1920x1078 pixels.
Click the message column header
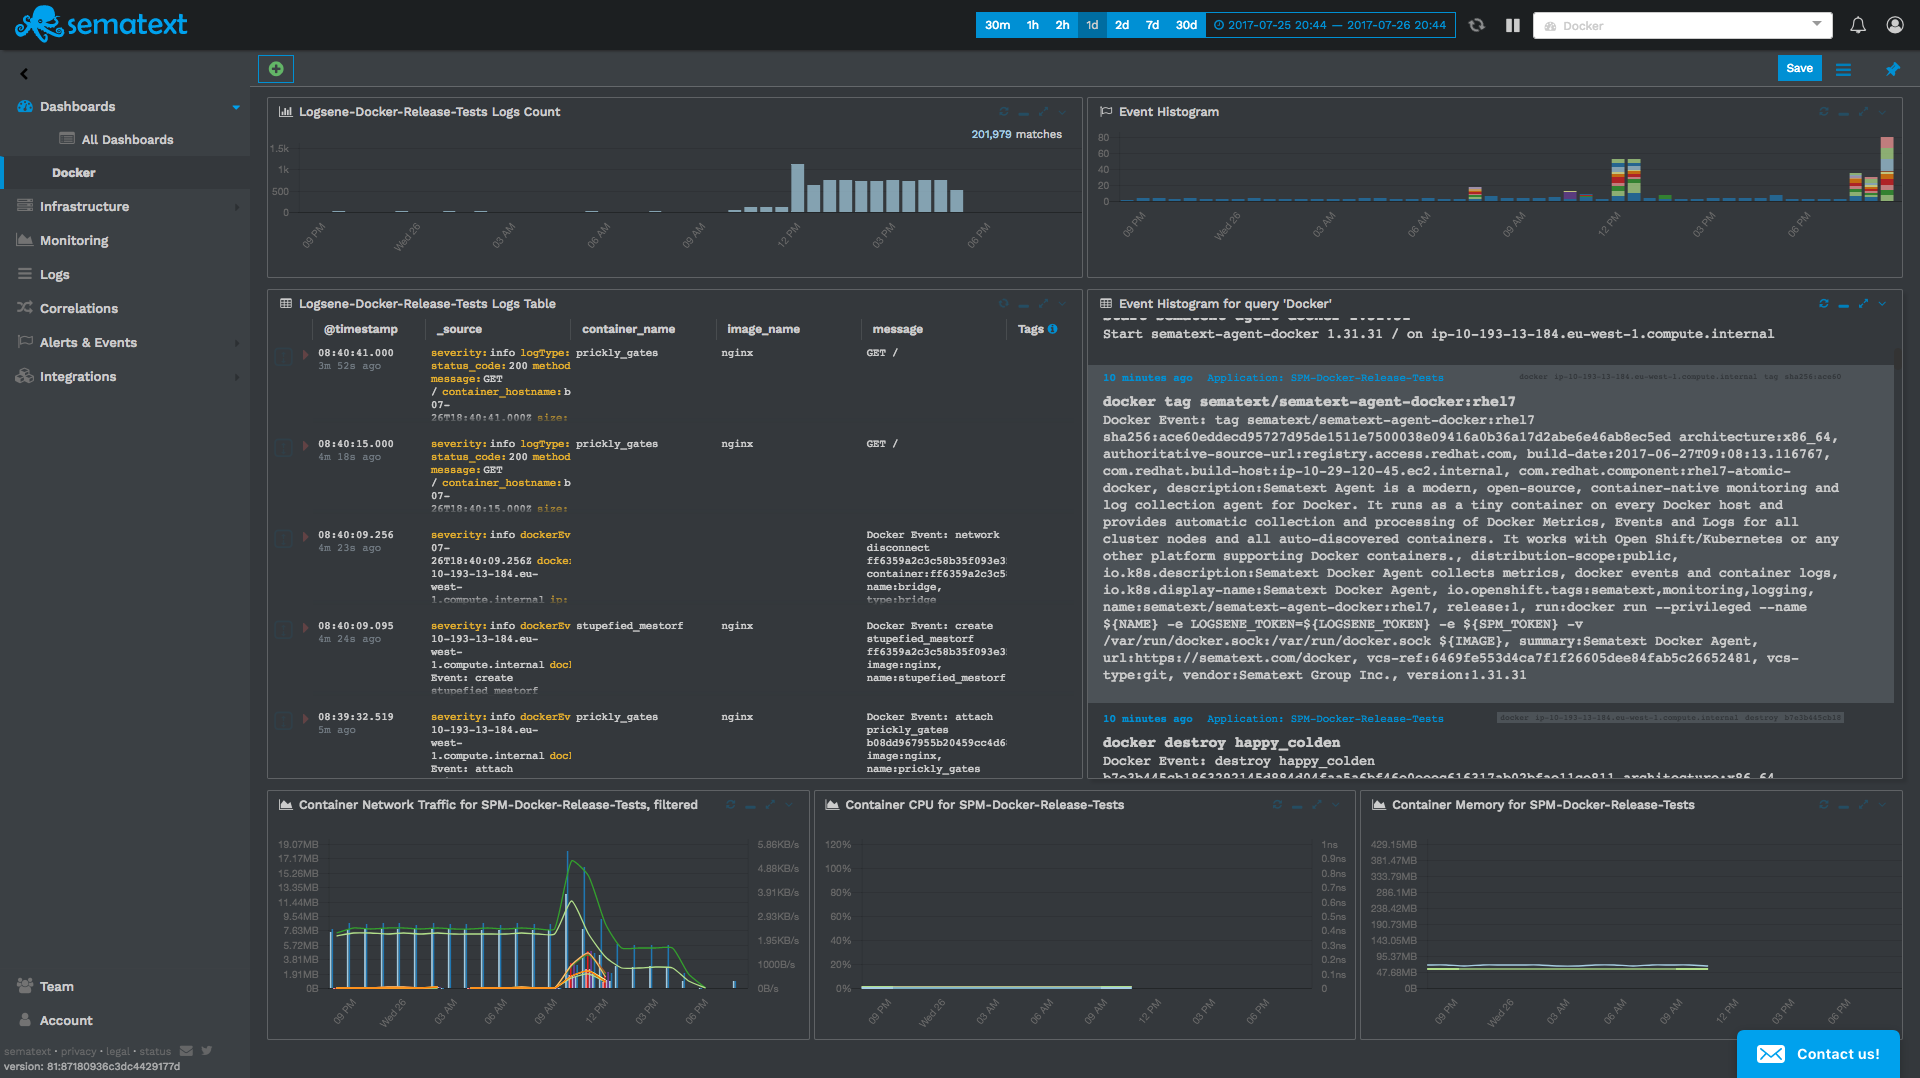(x=897, y=329)
